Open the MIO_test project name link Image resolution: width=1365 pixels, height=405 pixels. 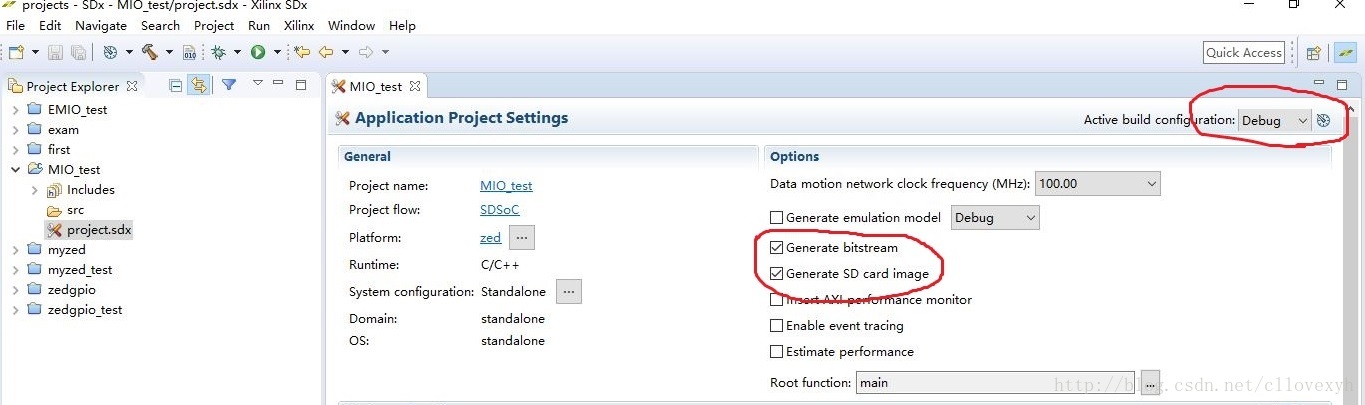click(506, 185)
